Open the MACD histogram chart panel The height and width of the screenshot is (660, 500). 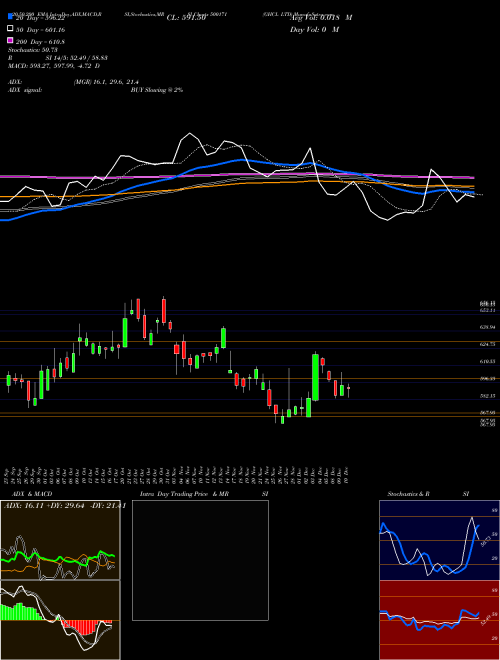[x=60, y=620]
